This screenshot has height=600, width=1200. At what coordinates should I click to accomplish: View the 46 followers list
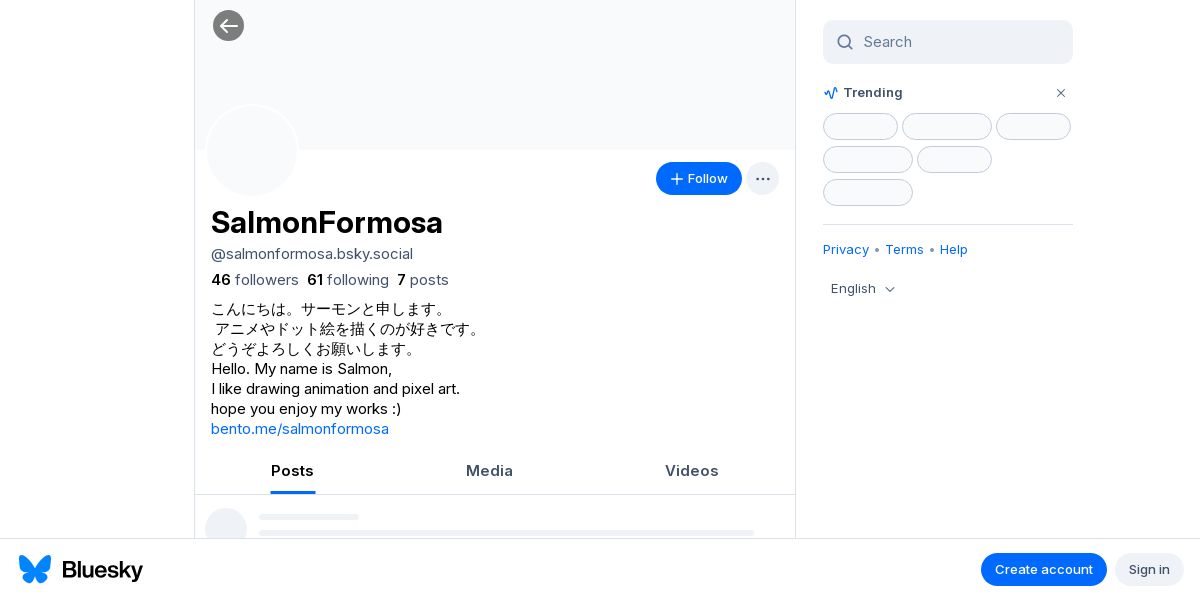(255, 280)
